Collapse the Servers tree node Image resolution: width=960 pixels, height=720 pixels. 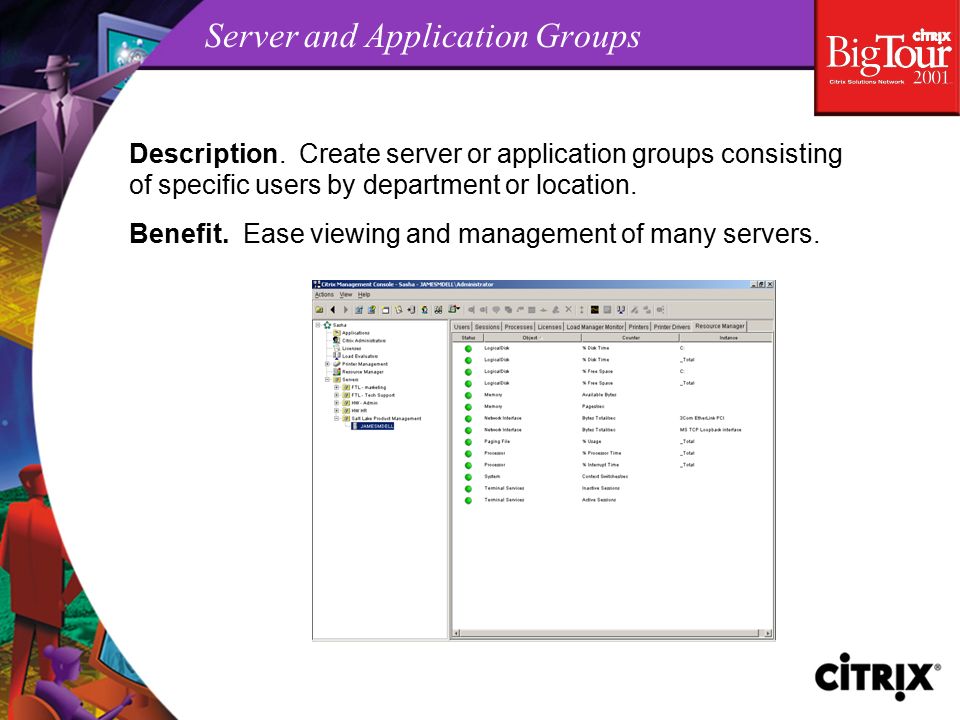tap(327, 380)
